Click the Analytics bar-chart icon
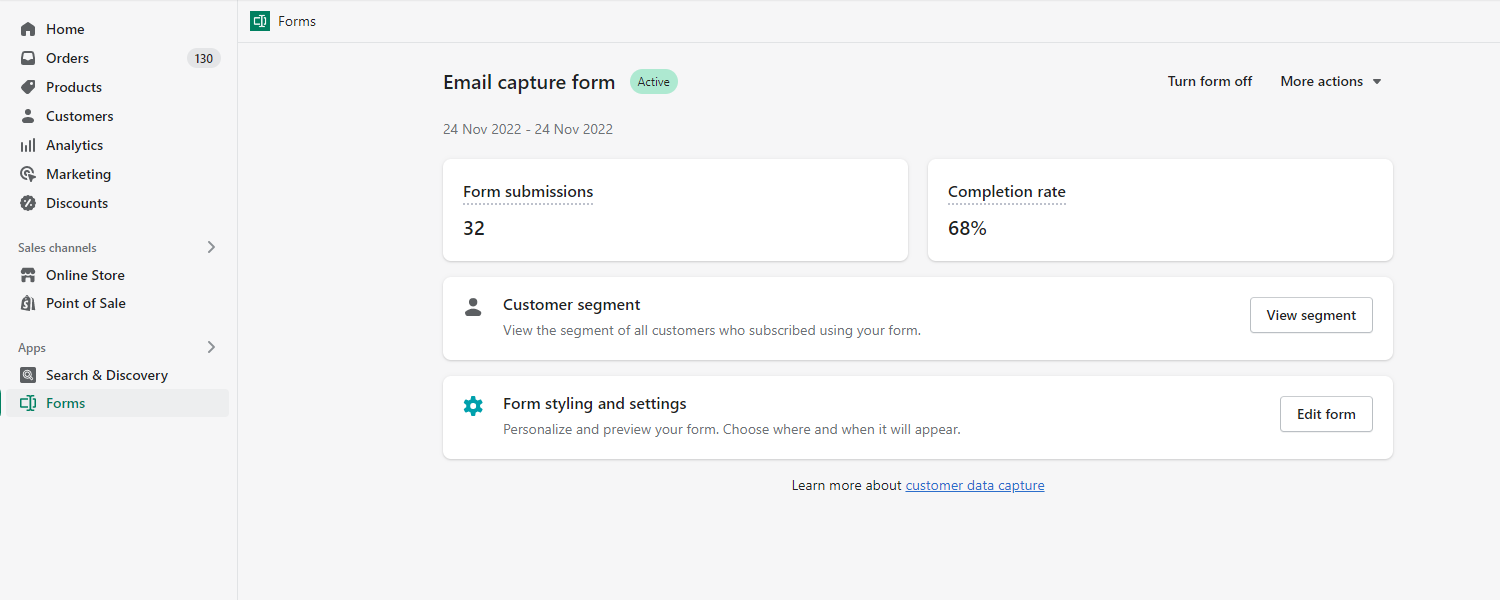The width and height of the screenshot is (1500, 600). click(28, 144)
